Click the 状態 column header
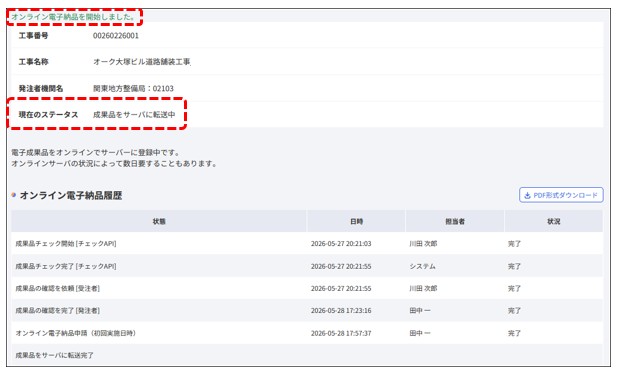Image resolution: width=617 pixels, height=374 pixels. (x=159, y=221)
